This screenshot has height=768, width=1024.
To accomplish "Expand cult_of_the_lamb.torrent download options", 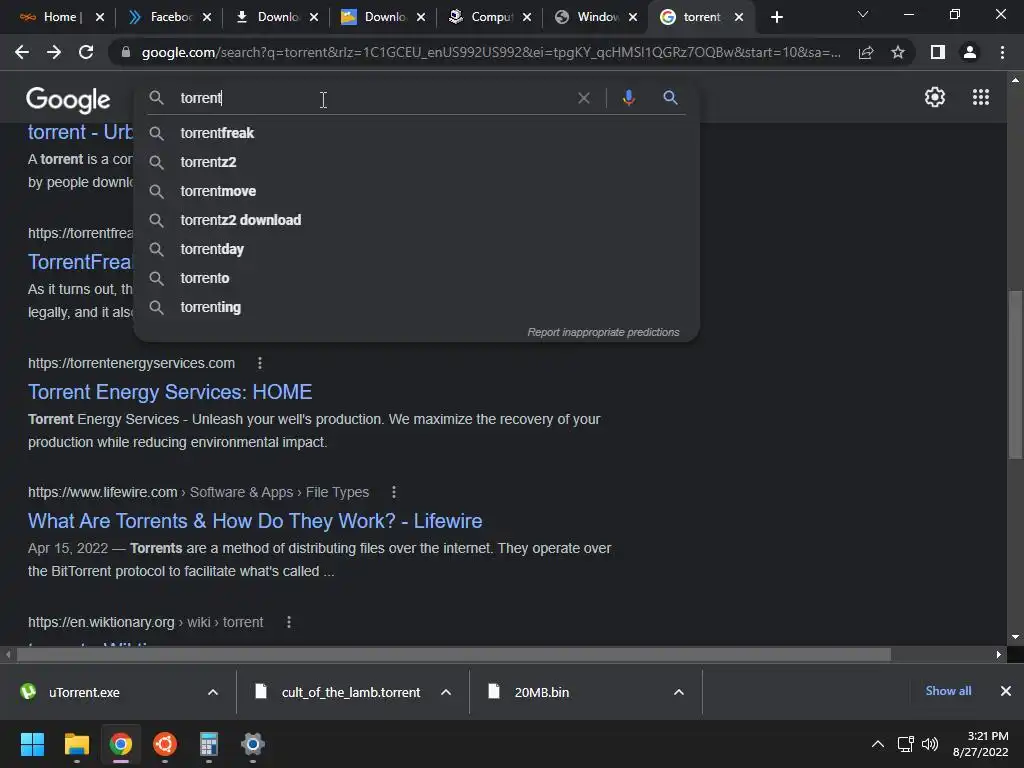I will (x=446, y=692).
